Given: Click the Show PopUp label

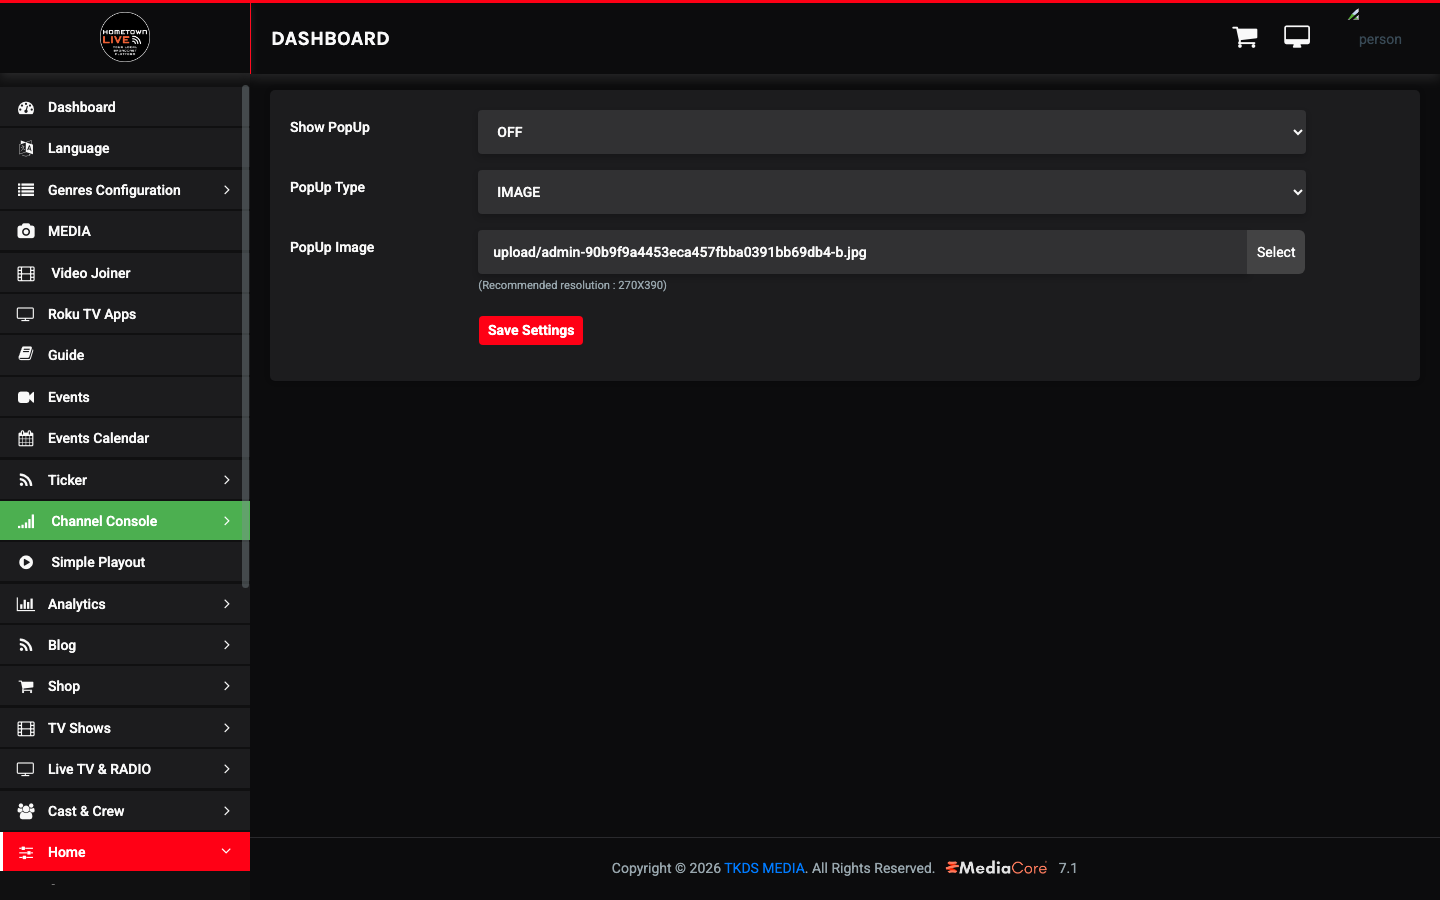Looking at the screenshot, I should (330, 127).
